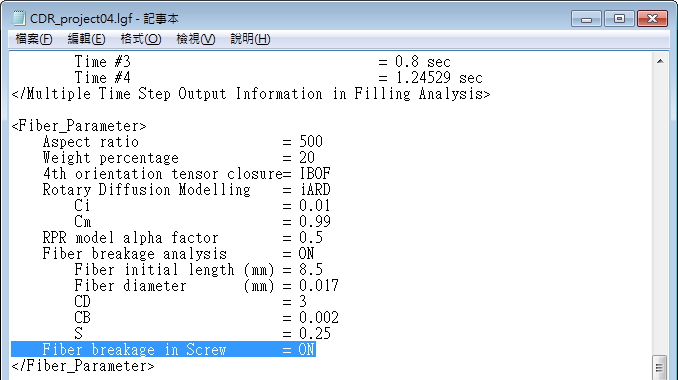Click the vertical scrollbar thumb grip
Viewport: 678px width, 380px height.
tap(660, 367)
